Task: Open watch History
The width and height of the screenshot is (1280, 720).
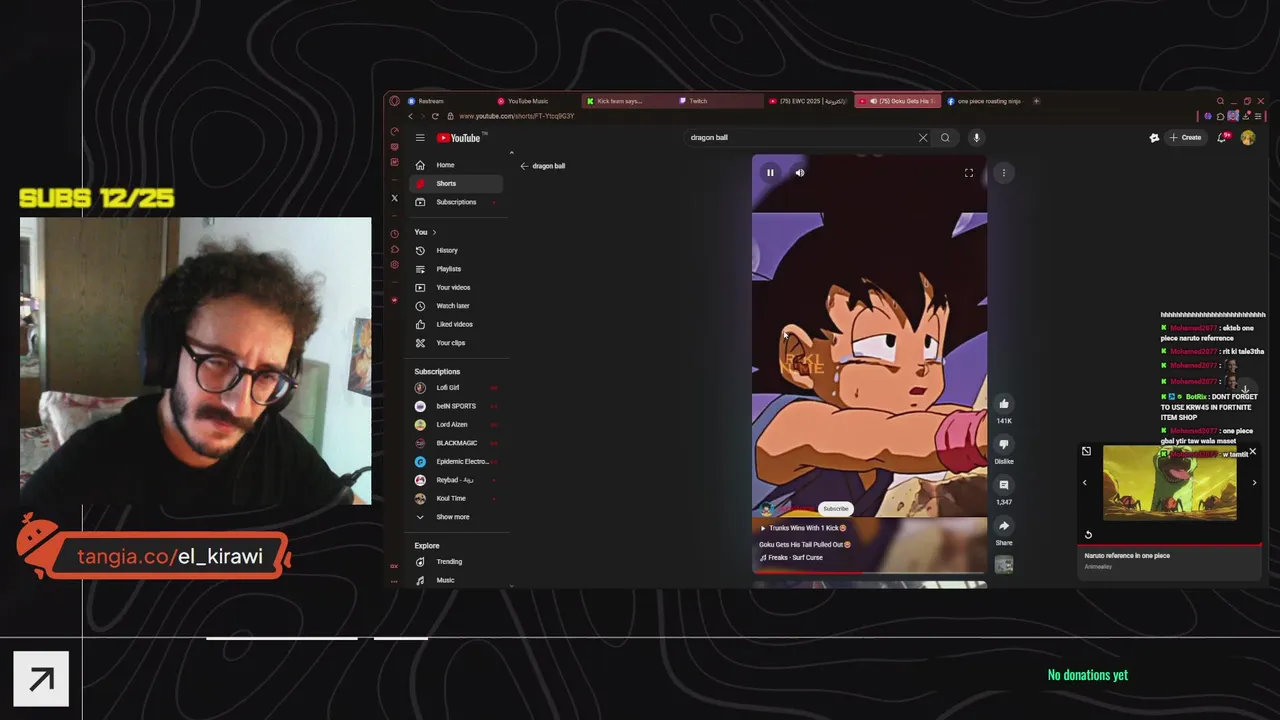Action: (456, 250)
